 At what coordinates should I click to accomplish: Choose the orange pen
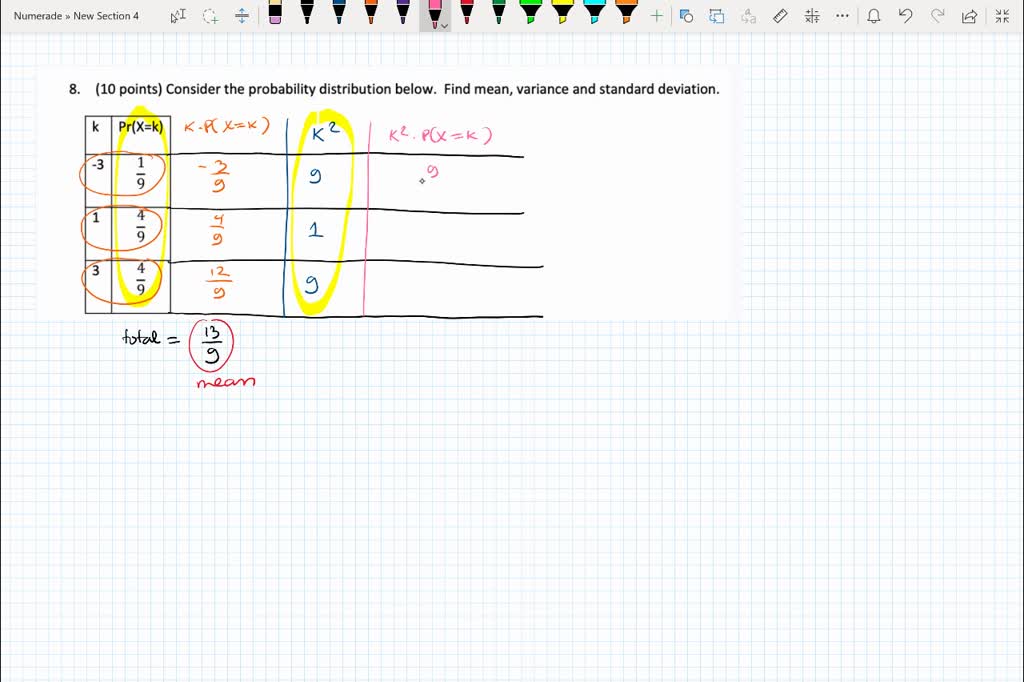click(371, 16)
